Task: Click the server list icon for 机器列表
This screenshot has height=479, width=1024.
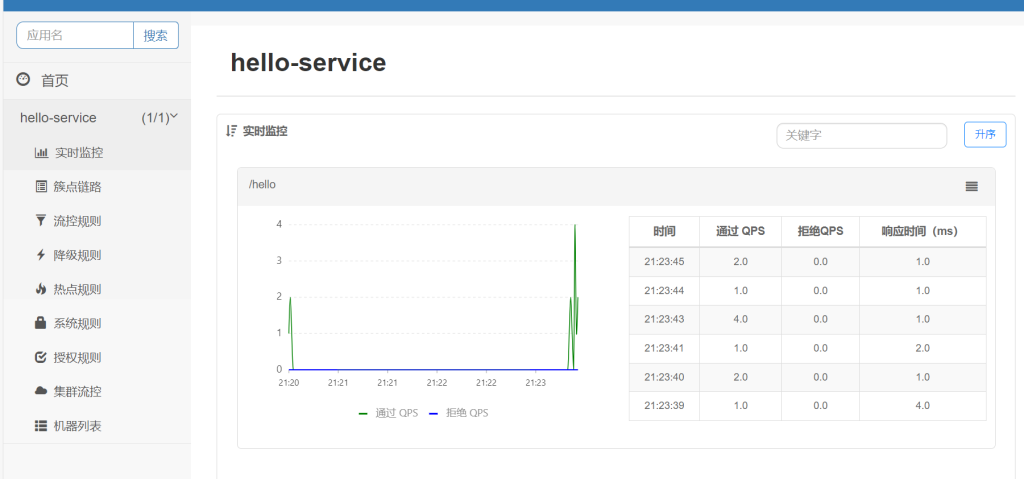Action: [x=41, y=425]
